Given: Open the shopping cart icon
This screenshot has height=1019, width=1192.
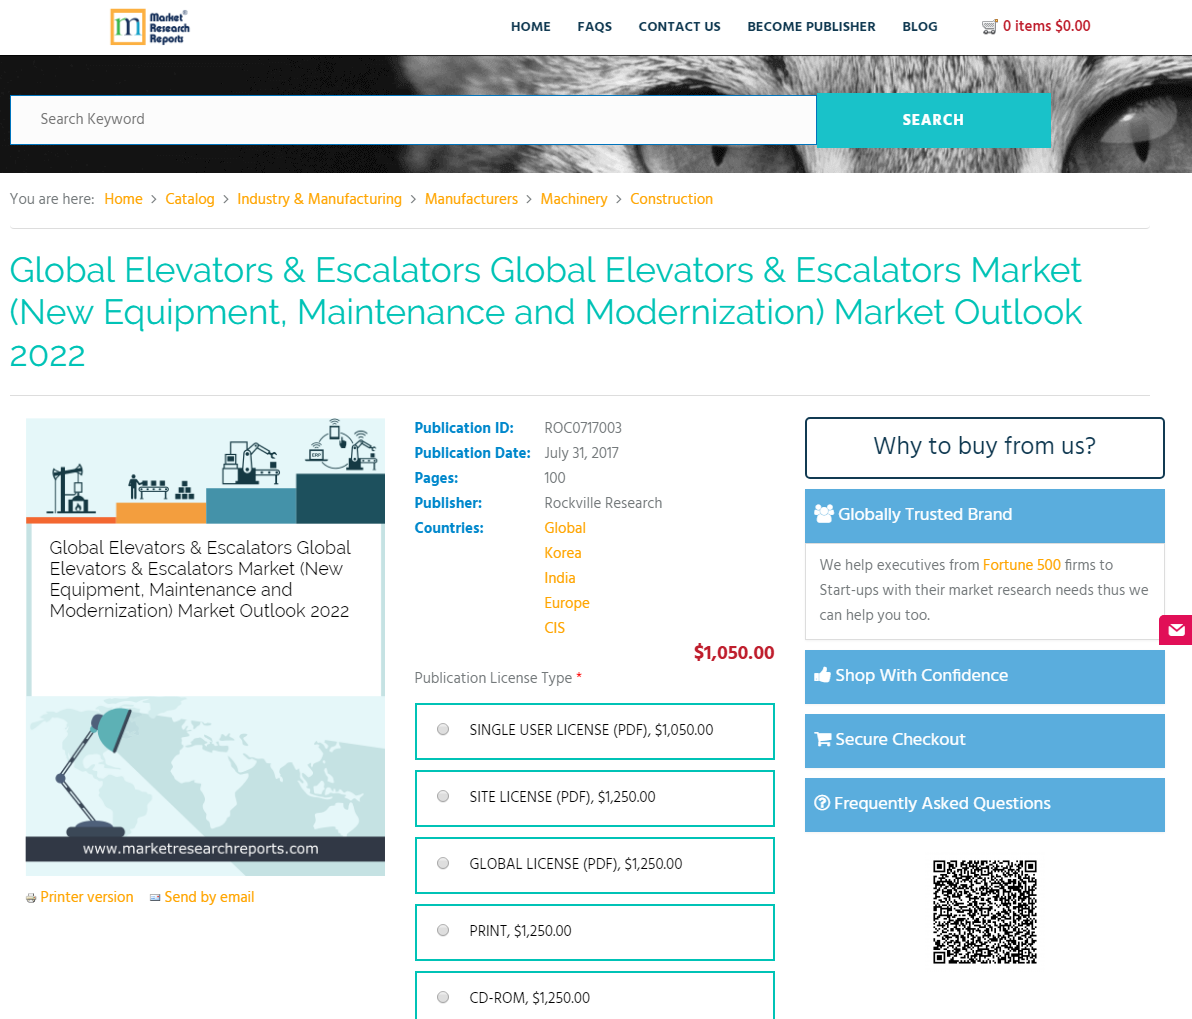Looking at the screenshot, I should [x=989, y=27].
